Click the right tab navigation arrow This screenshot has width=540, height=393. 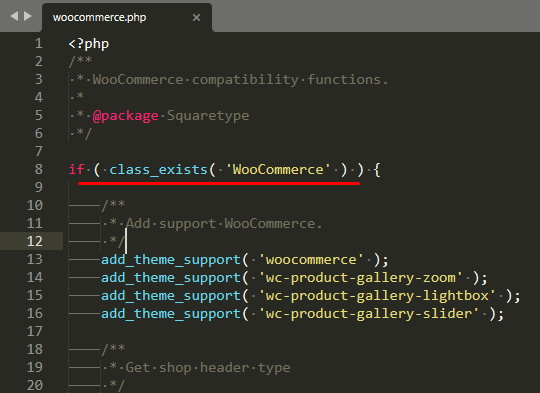28,16
